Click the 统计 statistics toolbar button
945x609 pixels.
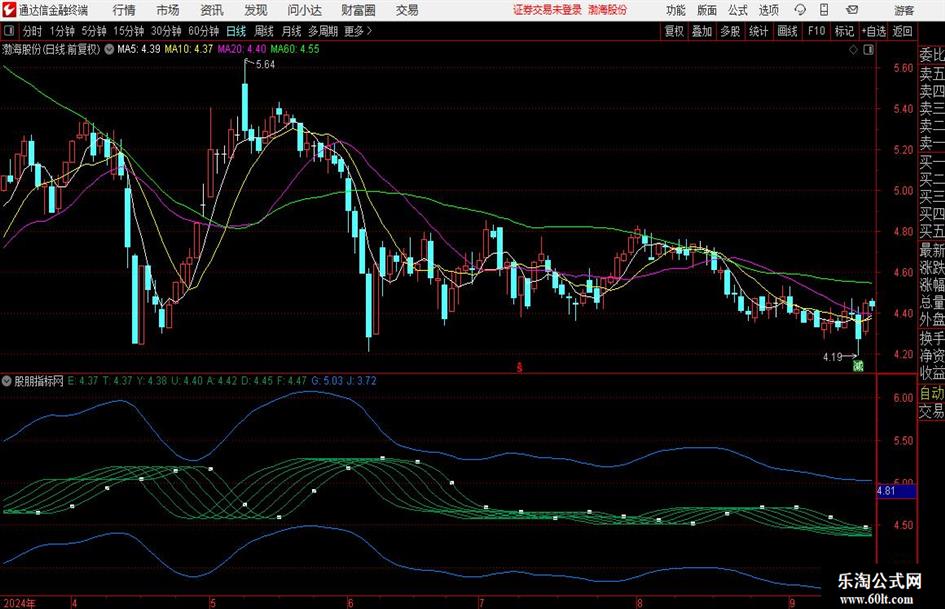758,31
